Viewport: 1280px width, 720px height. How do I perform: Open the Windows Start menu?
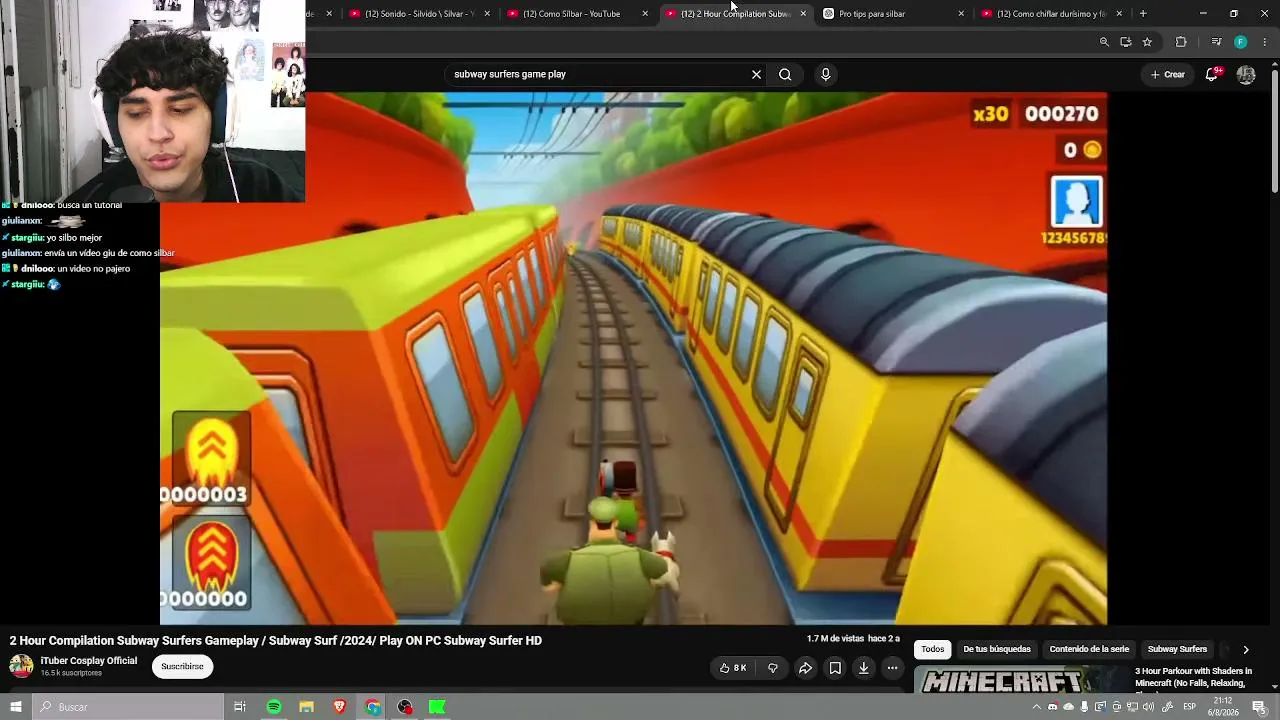(16, 707)
